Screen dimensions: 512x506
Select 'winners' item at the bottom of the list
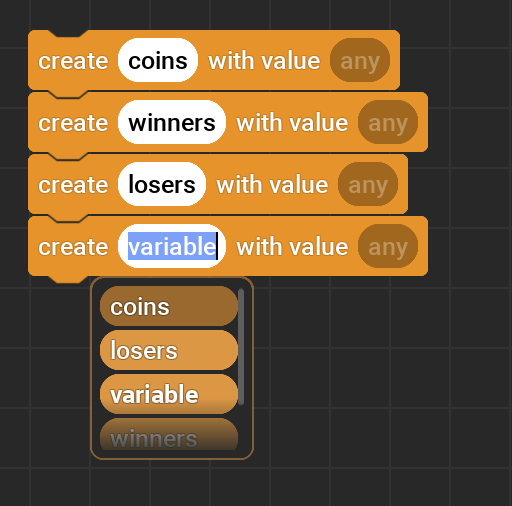tap(169, 434)
